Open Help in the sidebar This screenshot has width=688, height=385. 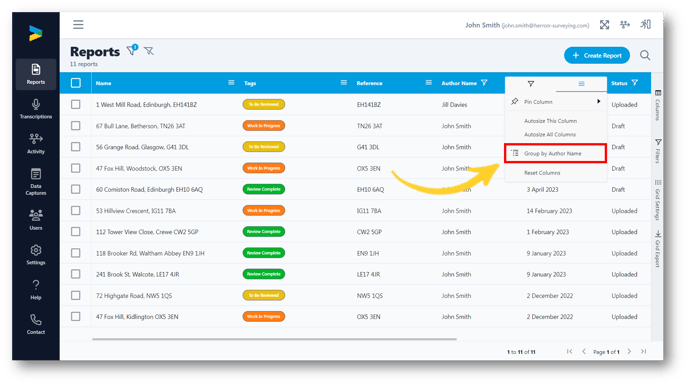coord(36,290)
